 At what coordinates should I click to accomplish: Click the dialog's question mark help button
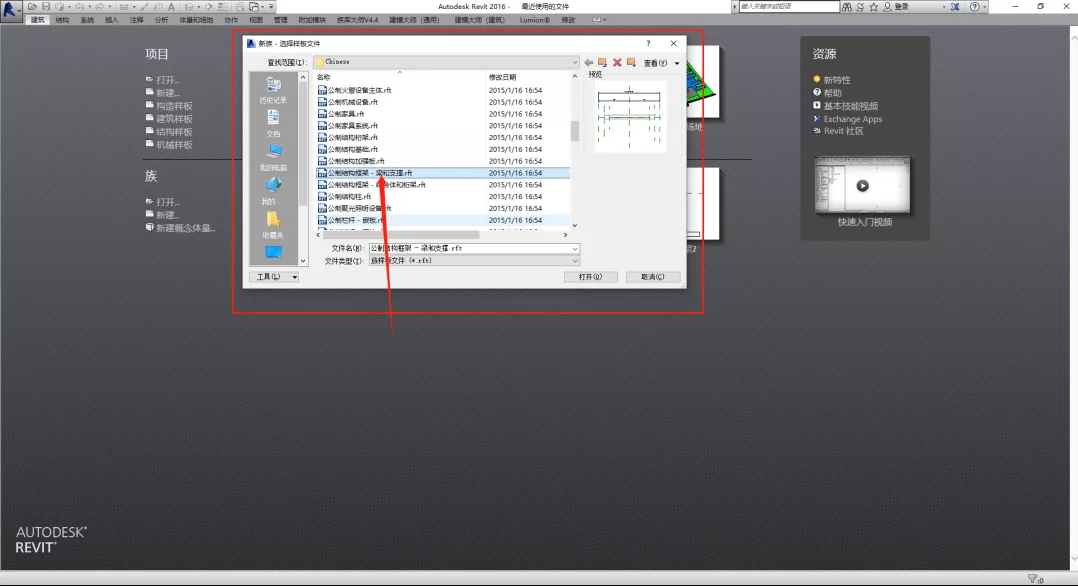pyautogui.click(x=648, y=43)
